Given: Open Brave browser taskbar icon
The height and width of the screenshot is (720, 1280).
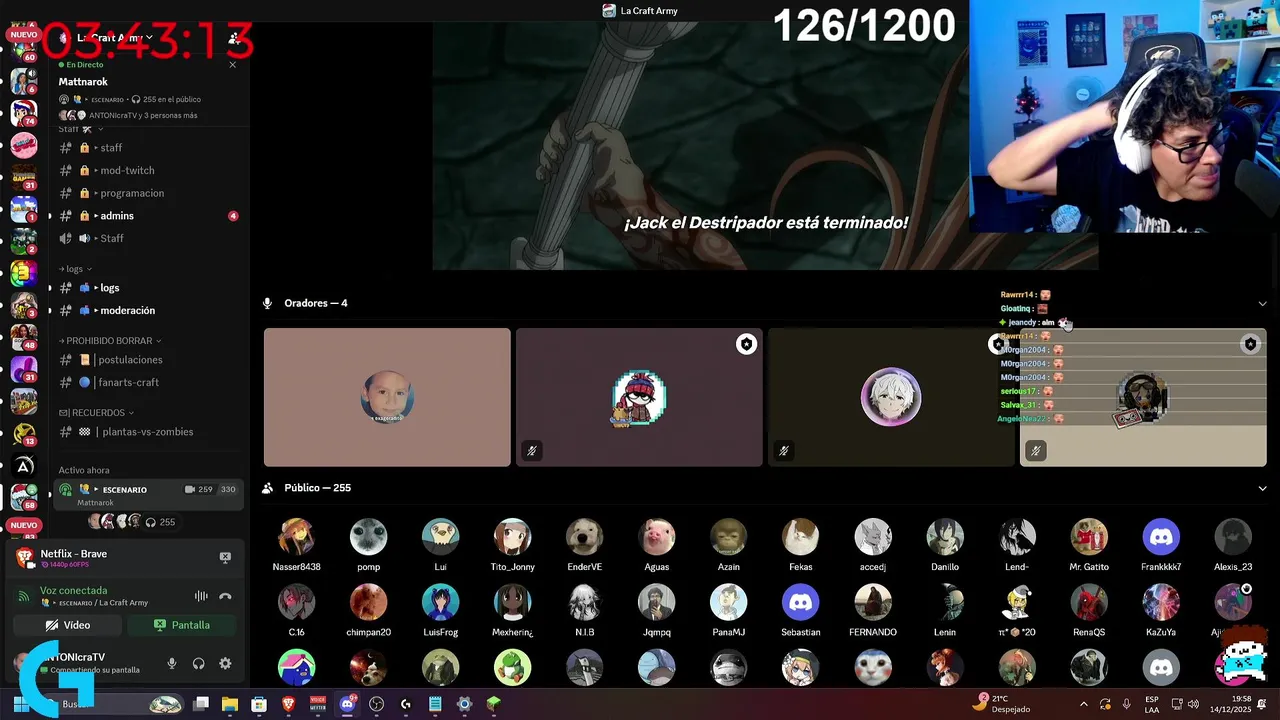Looking at the screenshot, I should (288, 704).
